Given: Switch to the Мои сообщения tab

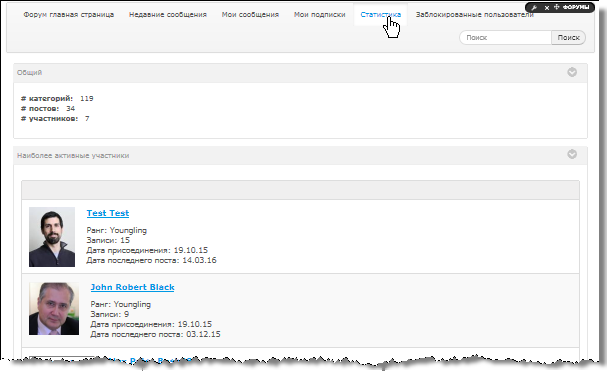Looking at the screenshot, I should point(250,15).
